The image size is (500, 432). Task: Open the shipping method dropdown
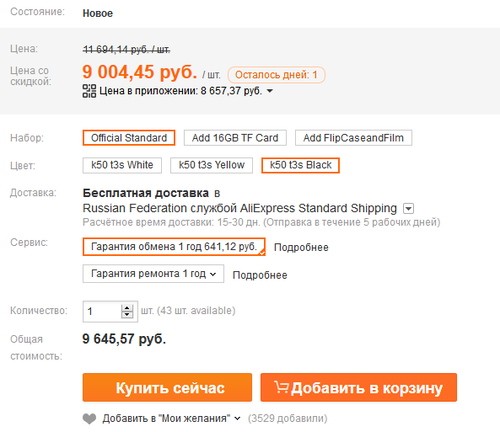coord(408,209)
